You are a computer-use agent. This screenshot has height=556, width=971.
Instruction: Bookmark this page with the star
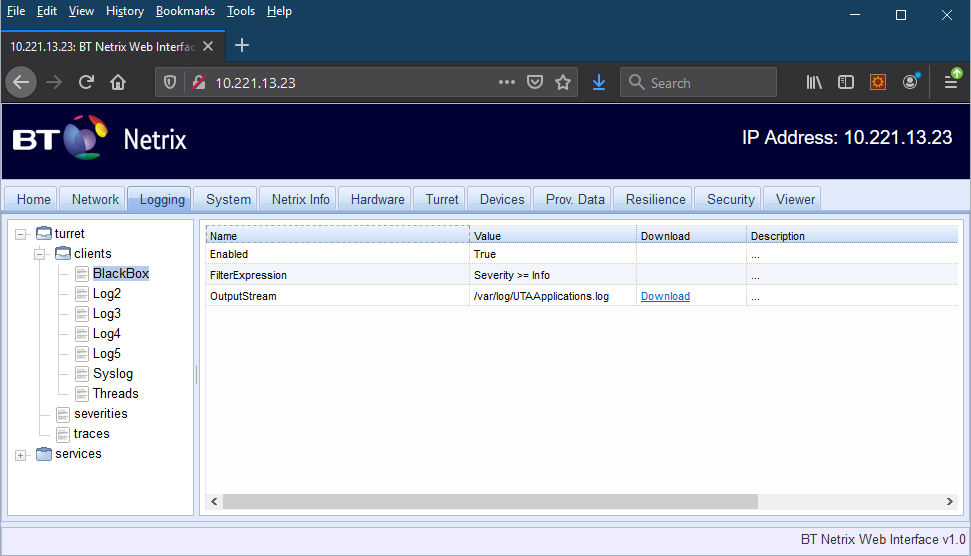coord(563,82)
